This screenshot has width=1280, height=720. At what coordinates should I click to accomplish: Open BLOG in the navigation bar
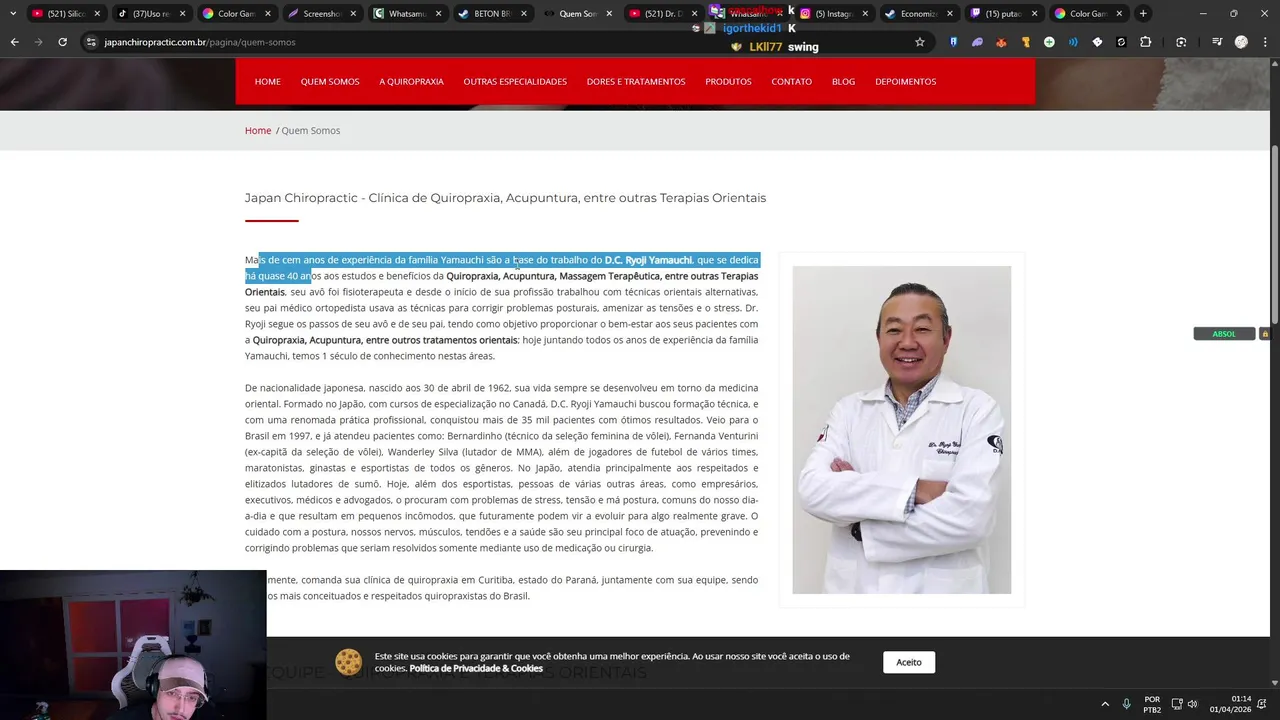[x=843, y=81]
